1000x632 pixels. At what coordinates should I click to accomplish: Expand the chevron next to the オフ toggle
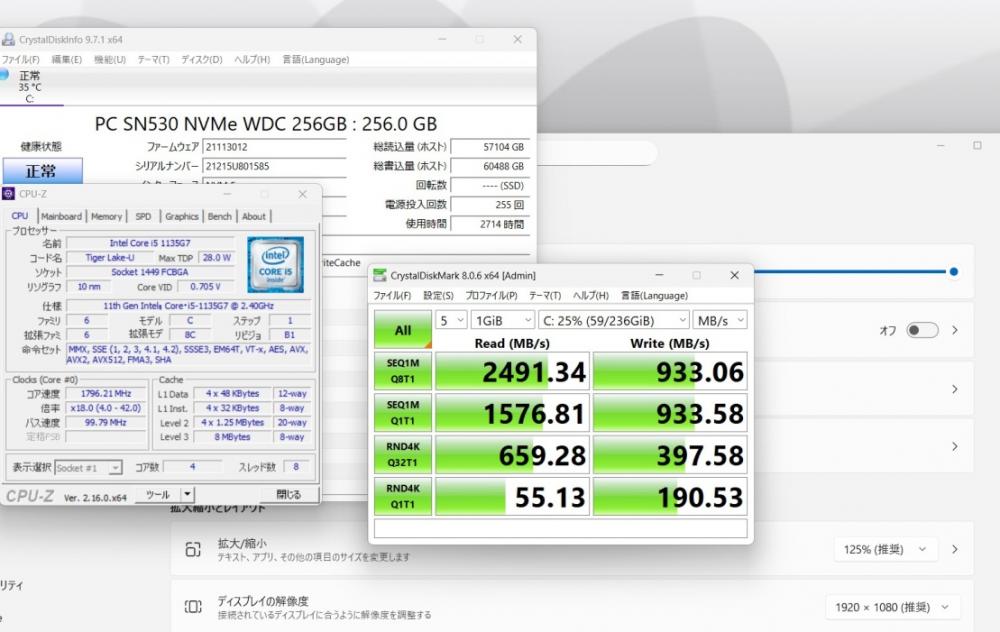(x=955, y=330)
